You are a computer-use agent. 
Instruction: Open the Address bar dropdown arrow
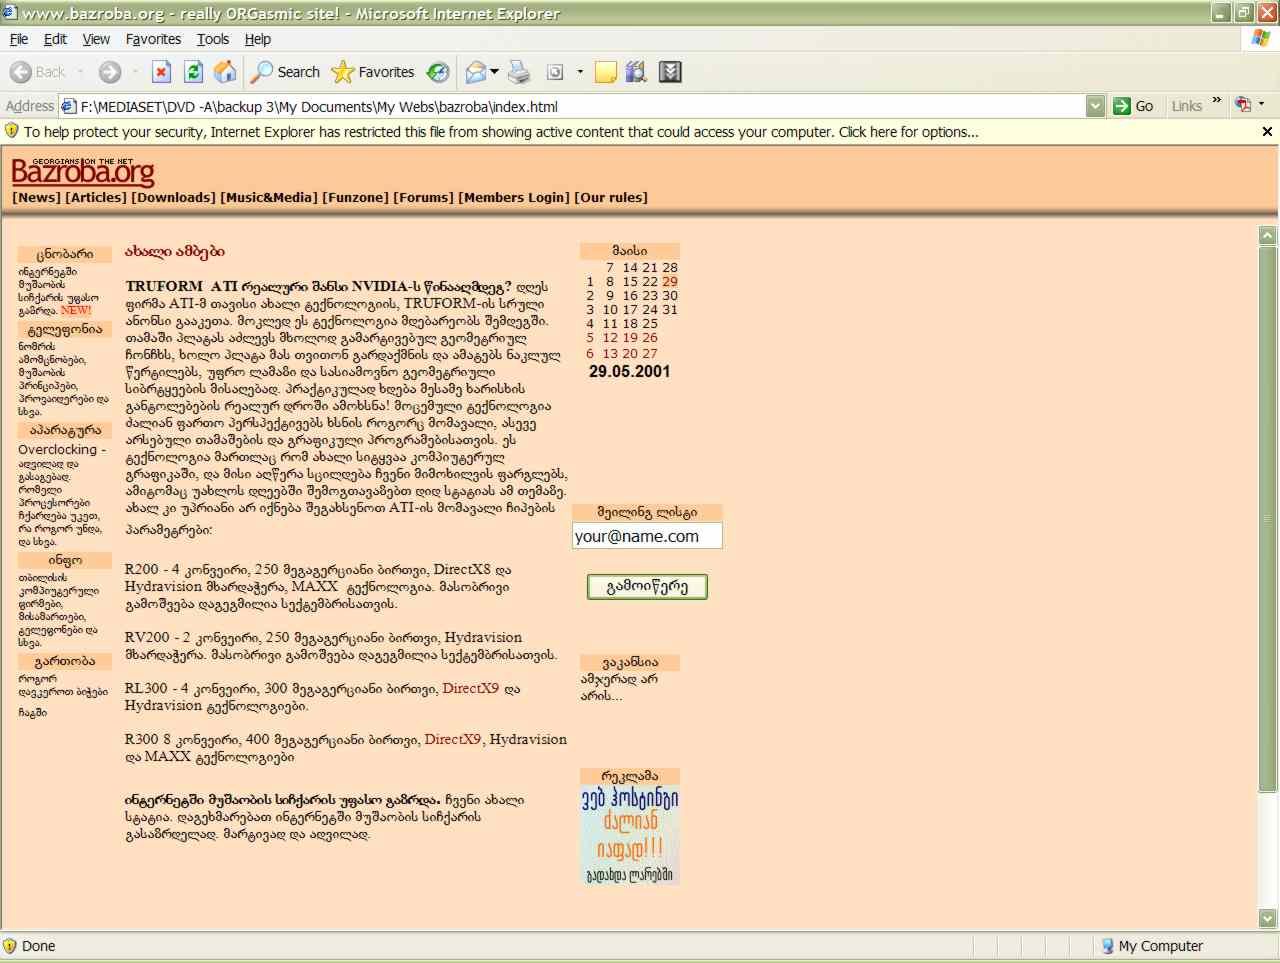tap(1095, 106)
